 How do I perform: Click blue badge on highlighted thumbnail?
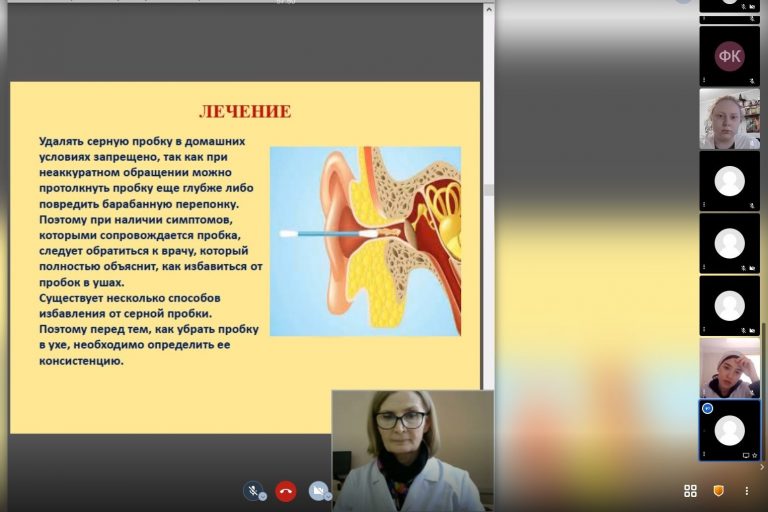[x=707, y=408]
